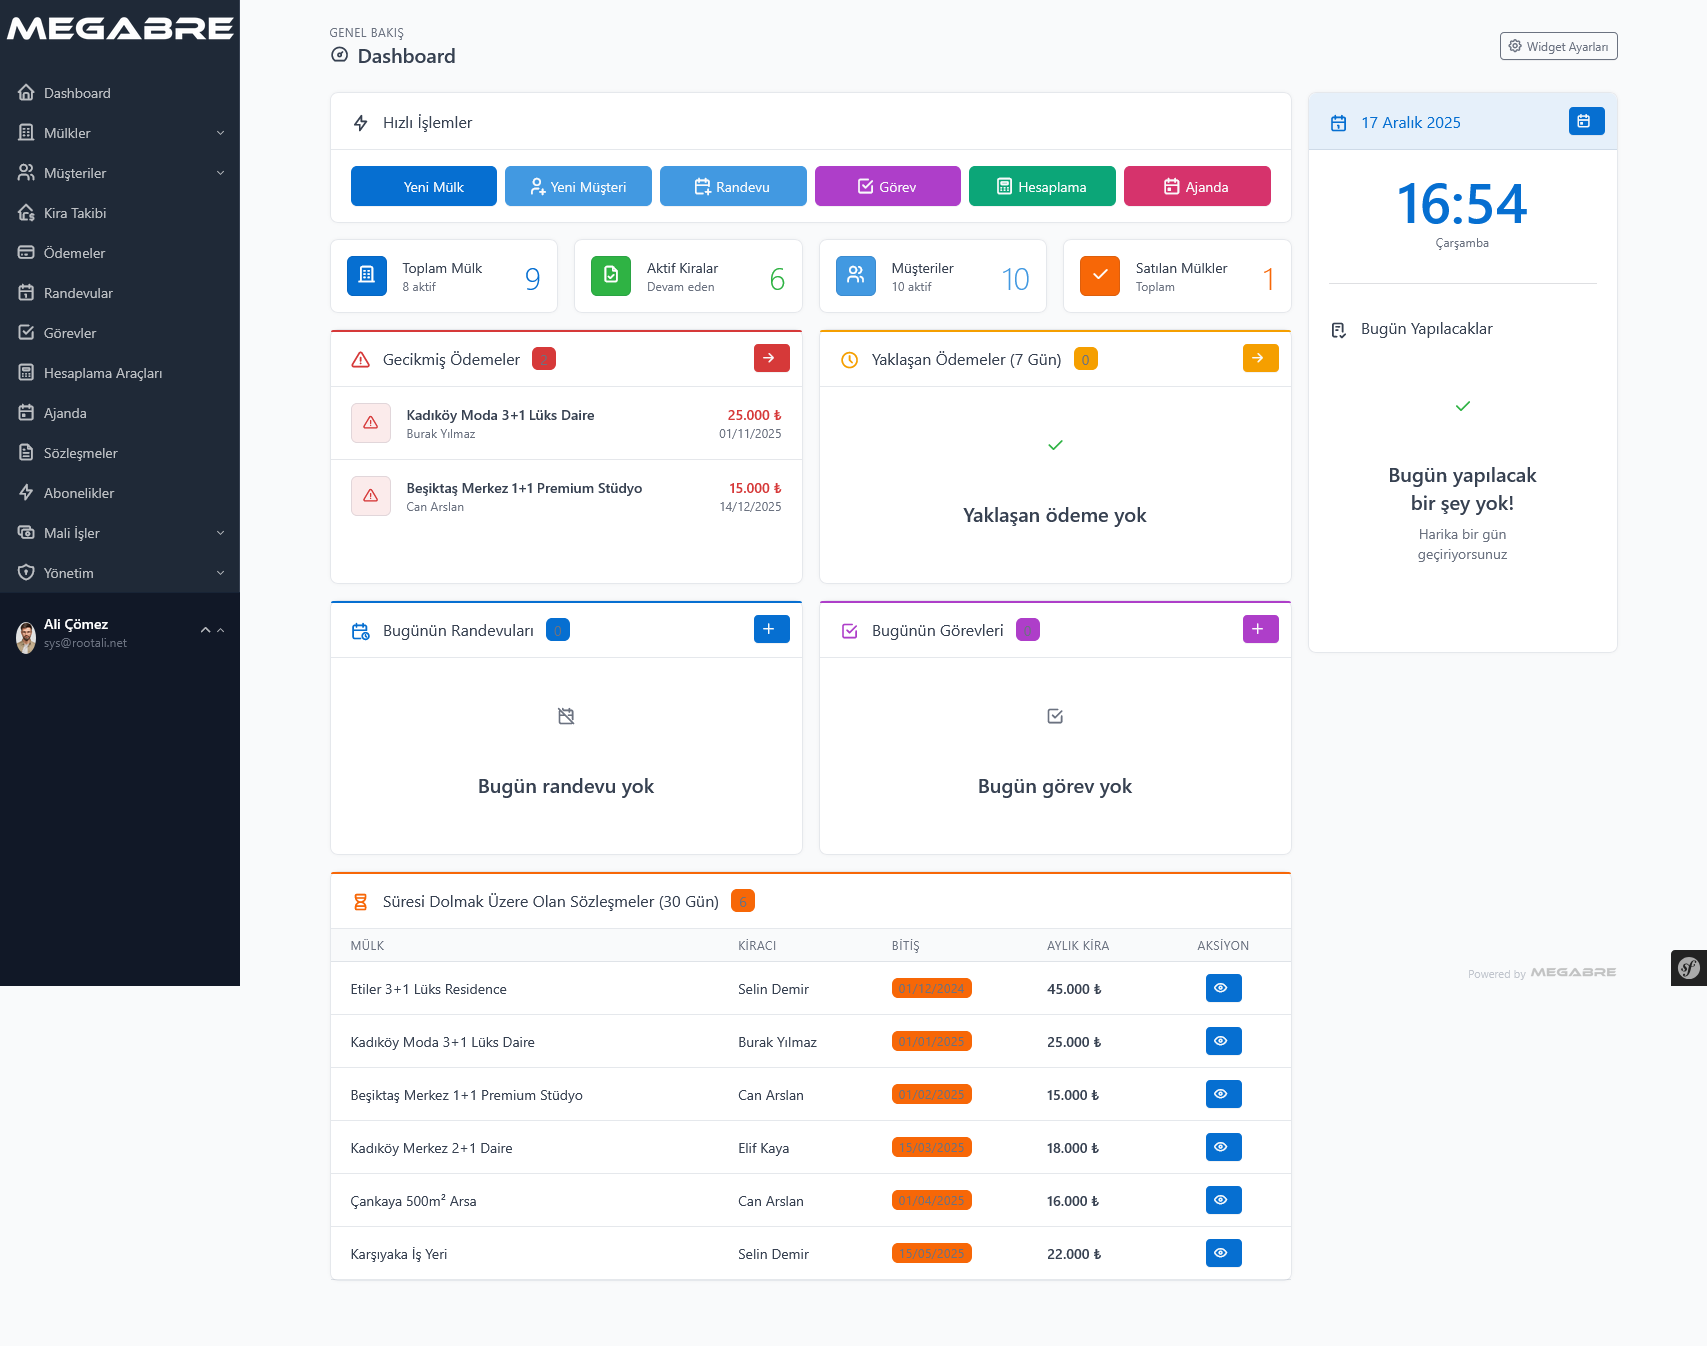1707x1346 pixels.
Task: Click the pink Ajanda quick action button
Action: point(1197,187)
